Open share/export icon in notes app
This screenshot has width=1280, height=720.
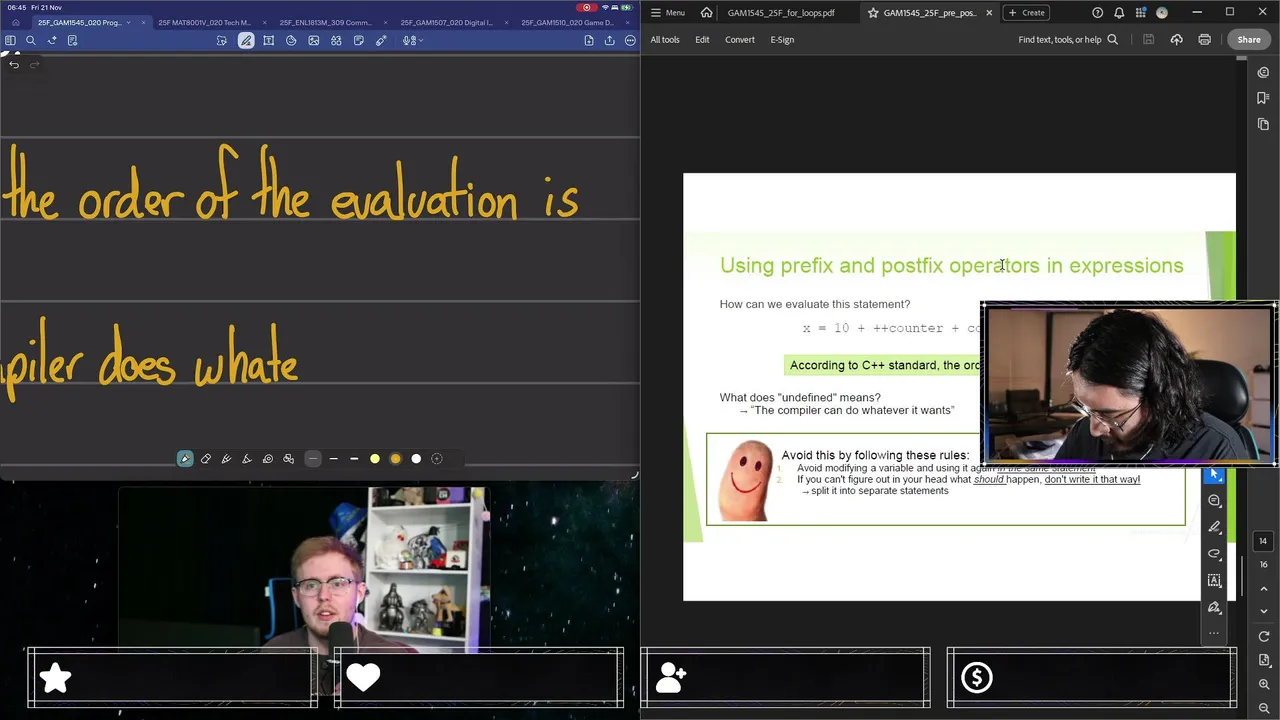pyautogui.click(x=609, y=40)
